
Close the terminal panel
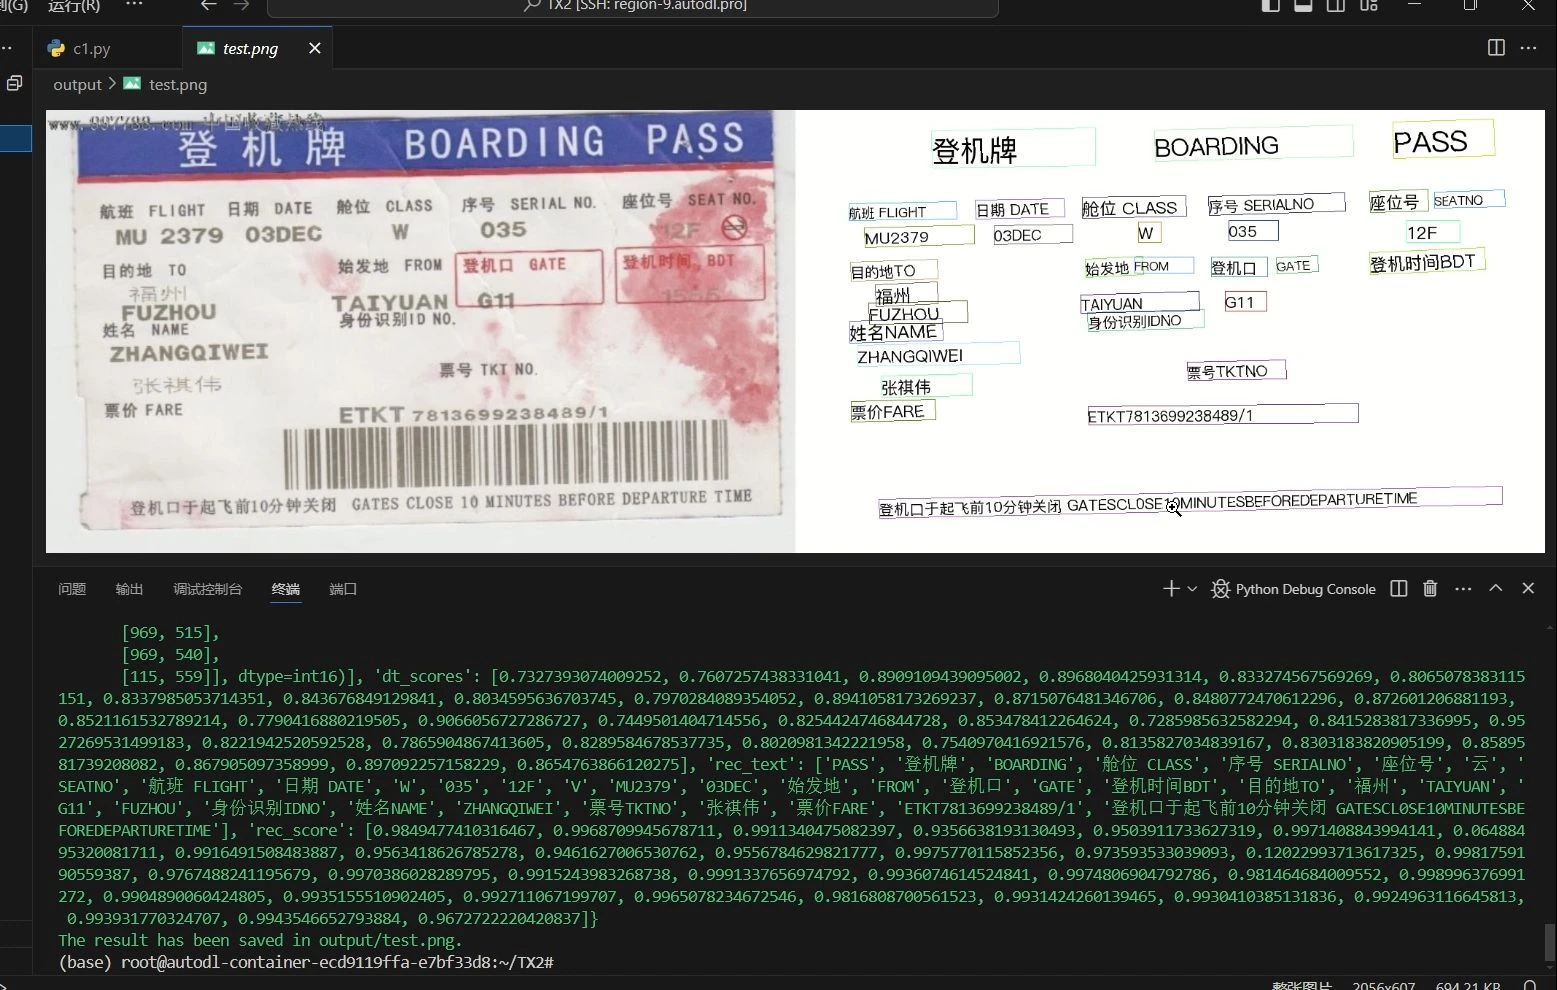pos(1528,588)
